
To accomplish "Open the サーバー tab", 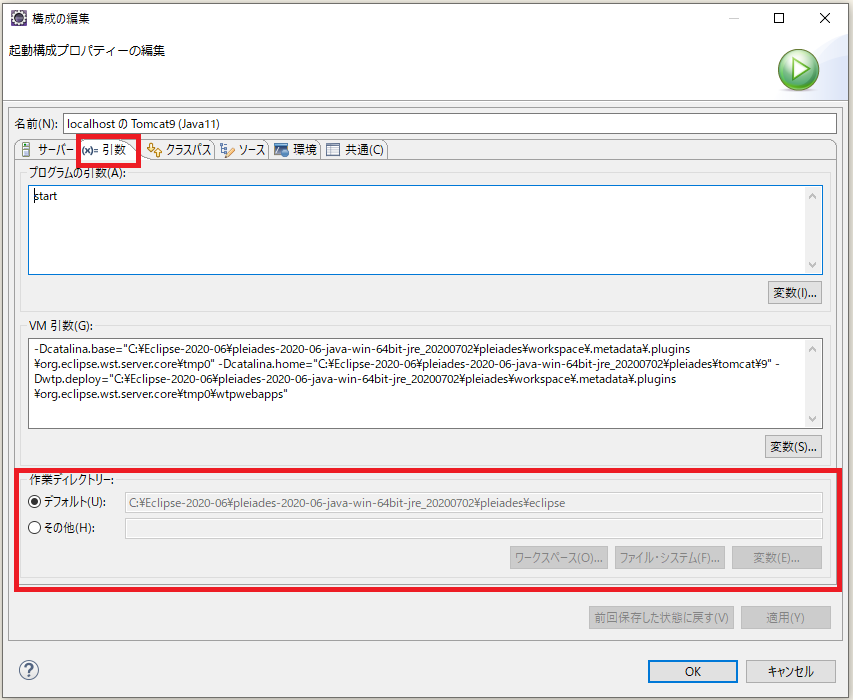I will point(46,150).
